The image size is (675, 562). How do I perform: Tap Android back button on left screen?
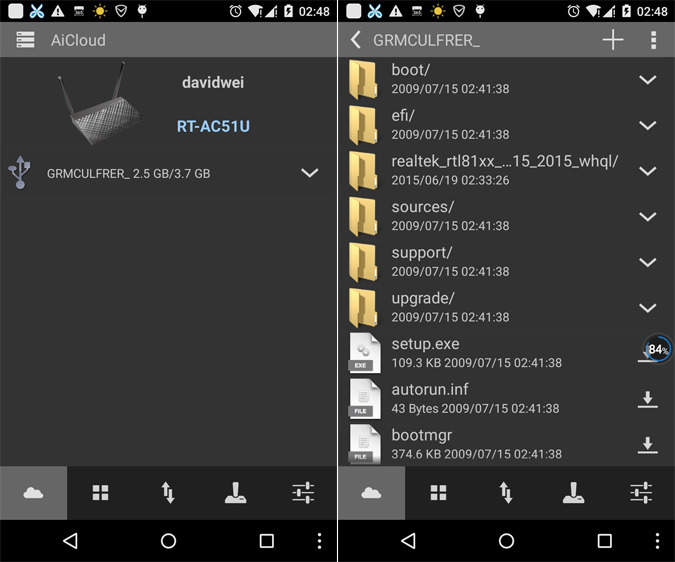70,540
